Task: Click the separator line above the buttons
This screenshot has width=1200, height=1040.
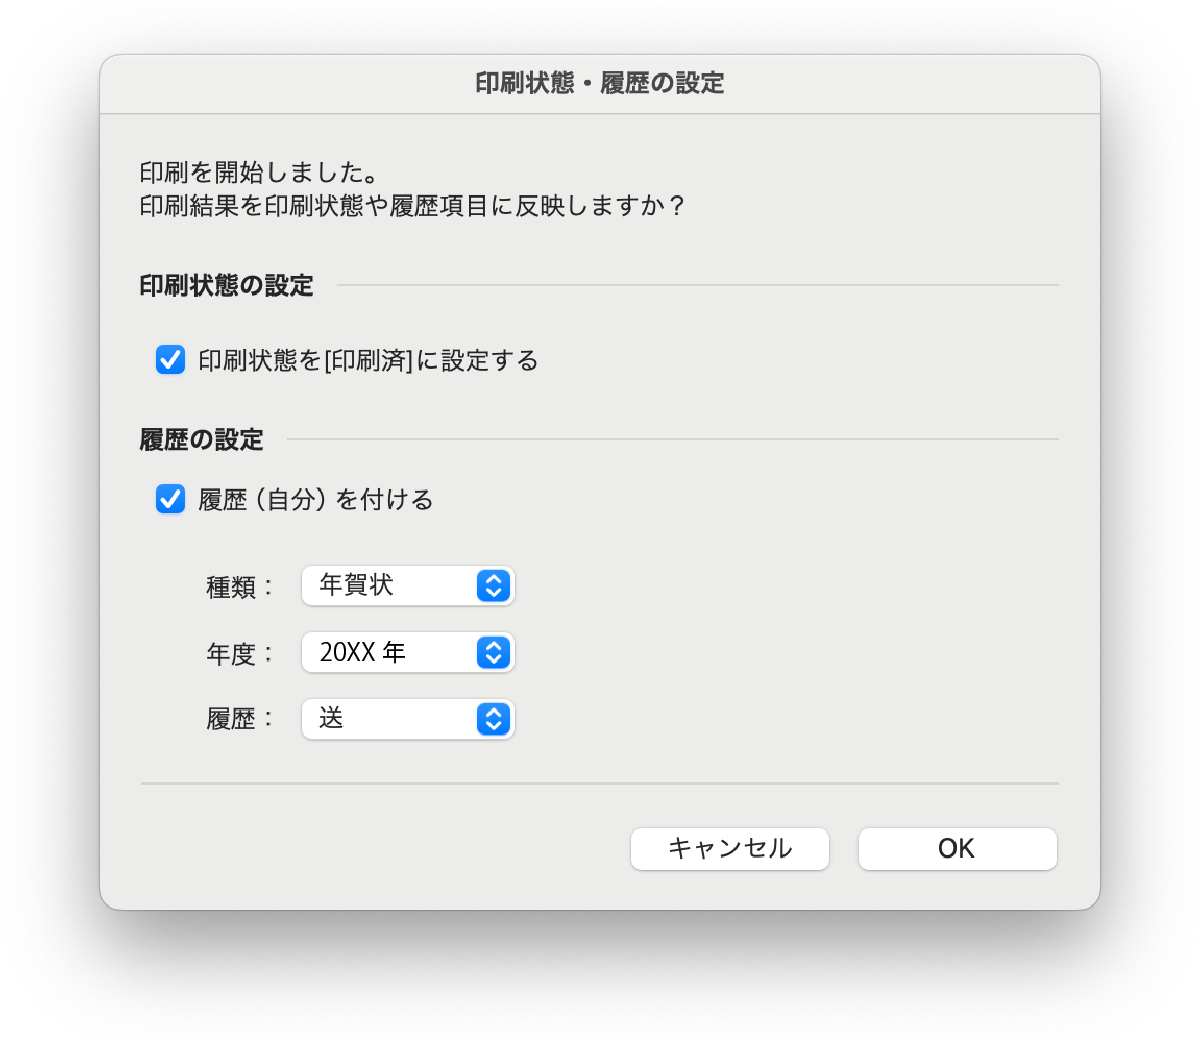Action: pos(599,783)
